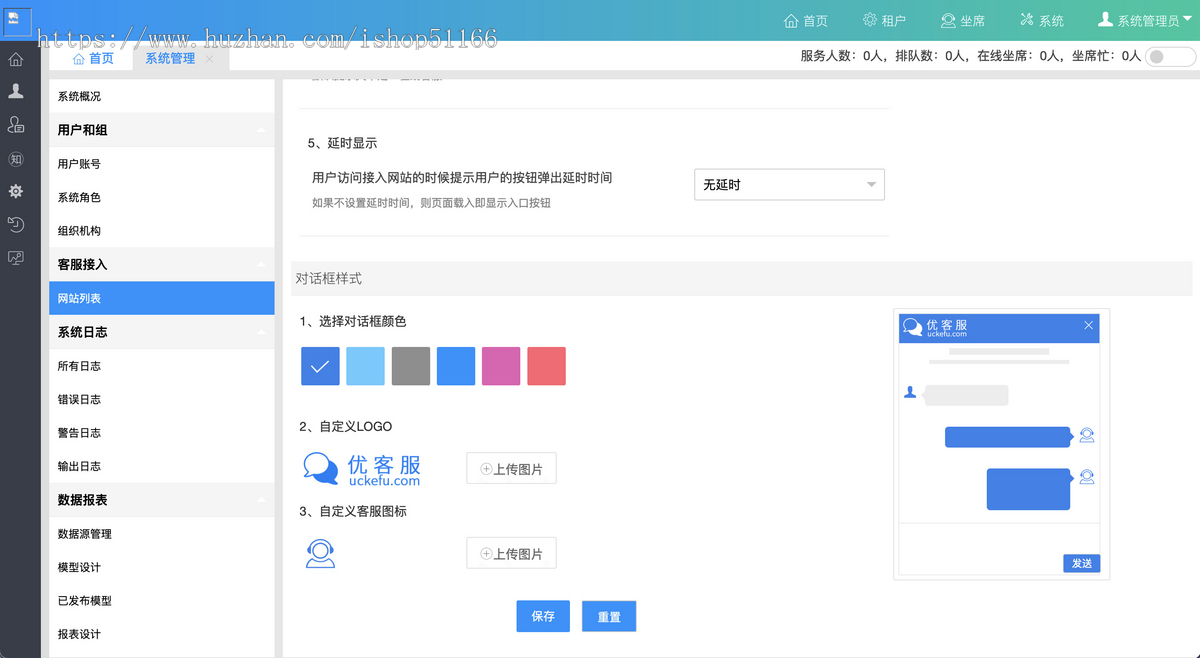1200x658 pixels.
Task: Open 所有日志 menu item
Action: [161, 365]
